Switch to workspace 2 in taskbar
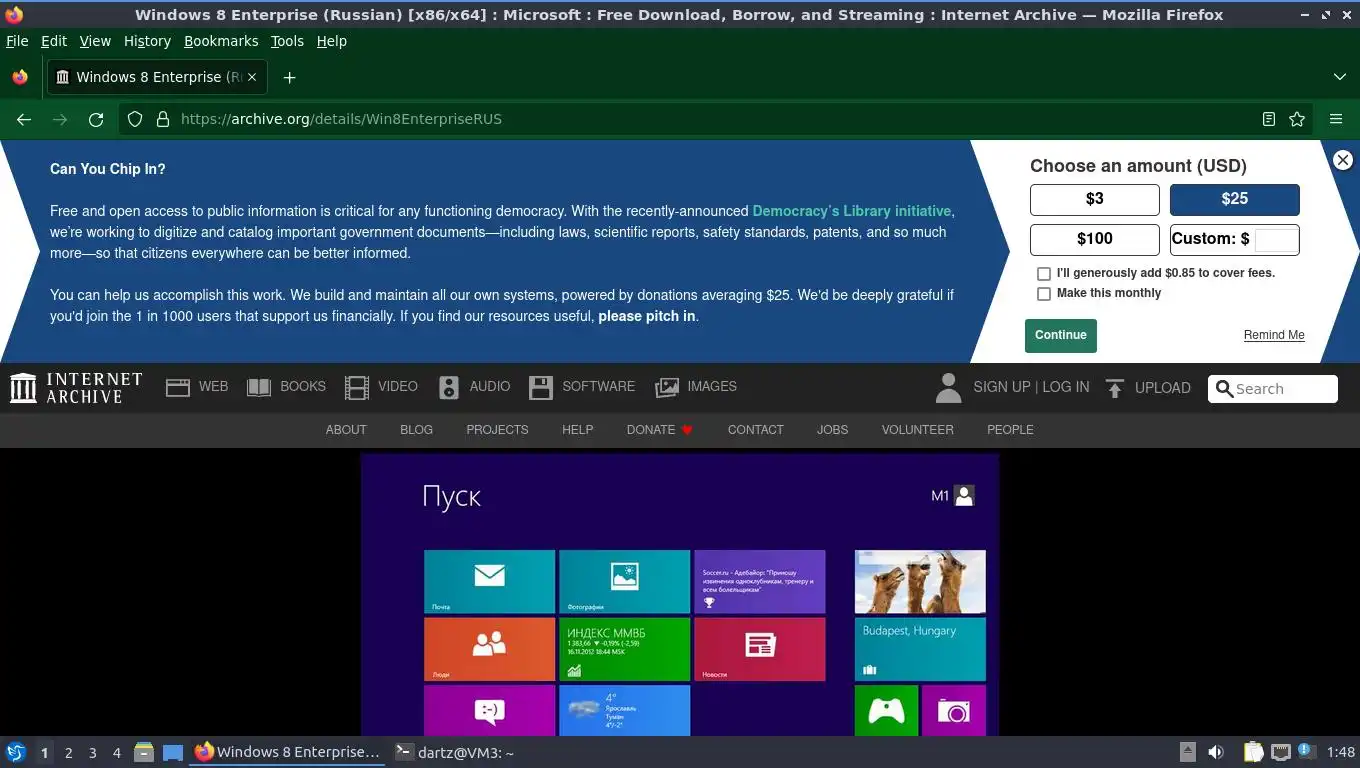The width and height of the screenshot is (1360, 768). [x=68, y=753]
